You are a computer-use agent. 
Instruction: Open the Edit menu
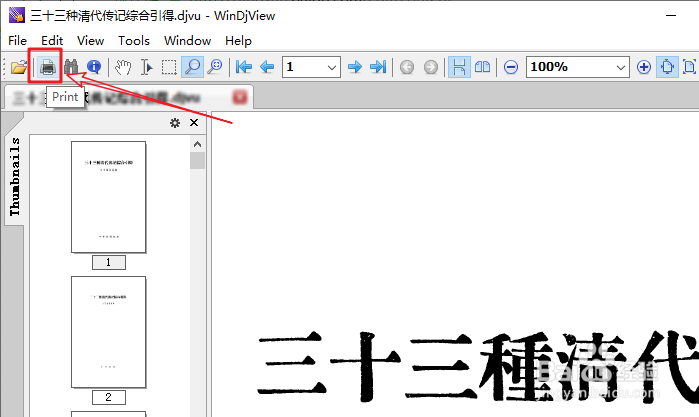pyautogui.click(x=52, y=41)
